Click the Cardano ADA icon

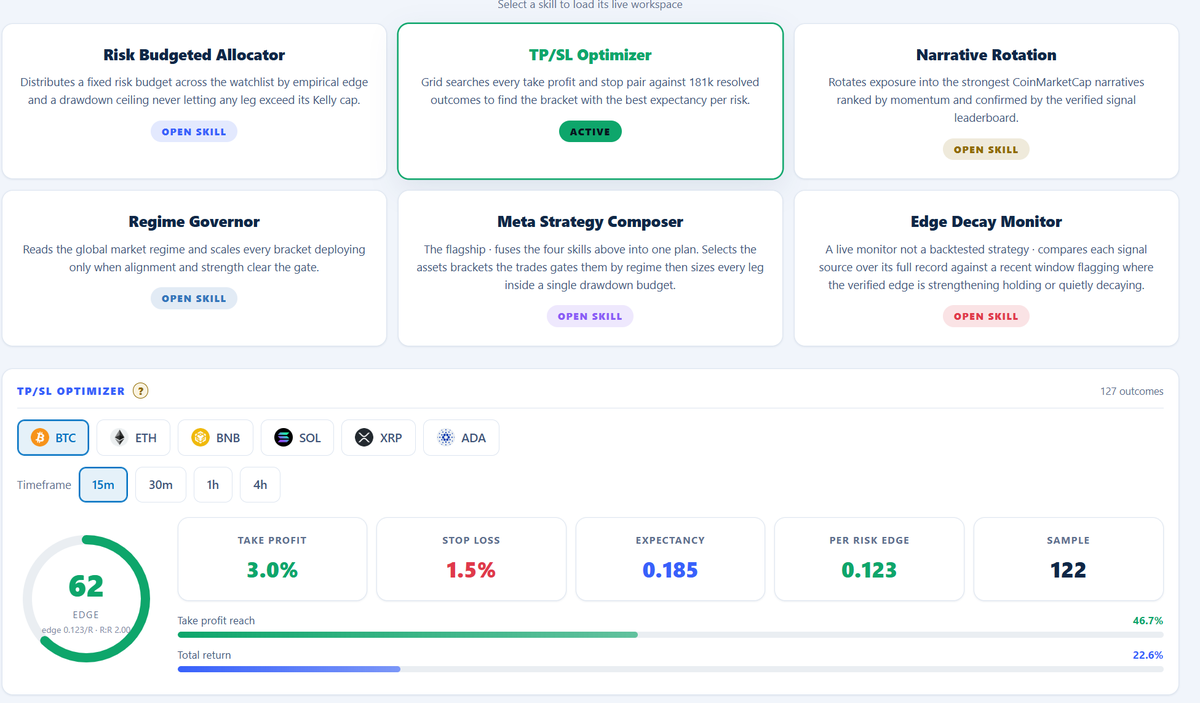(x=446, y=438)
